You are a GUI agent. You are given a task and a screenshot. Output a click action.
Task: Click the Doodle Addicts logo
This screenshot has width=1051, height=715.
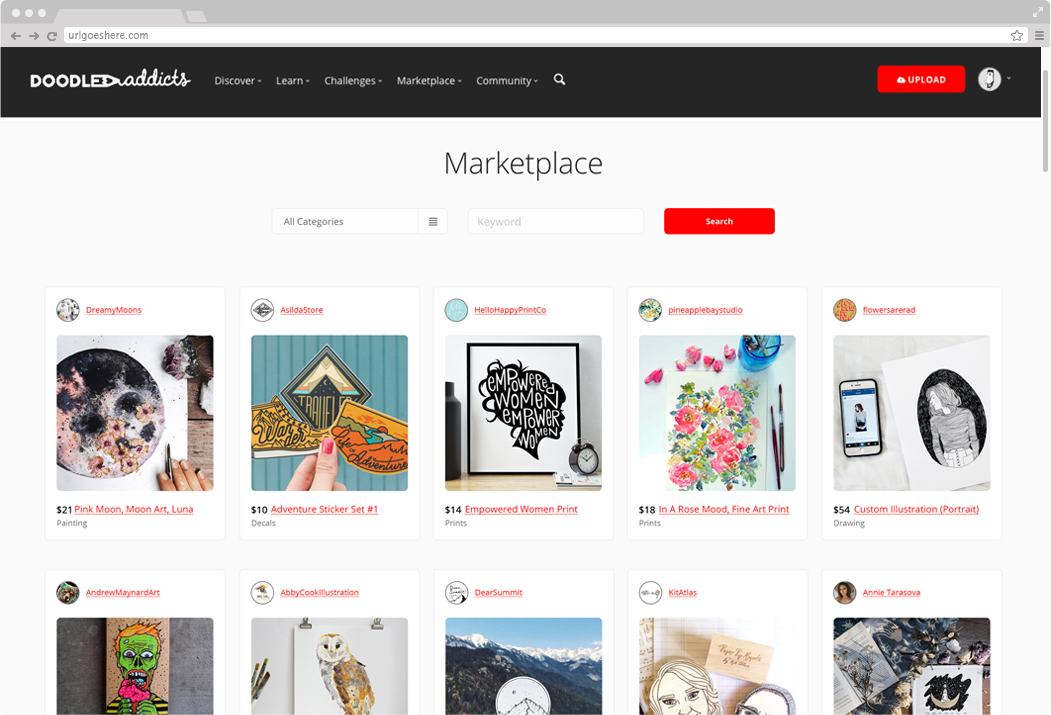(108, 80)
